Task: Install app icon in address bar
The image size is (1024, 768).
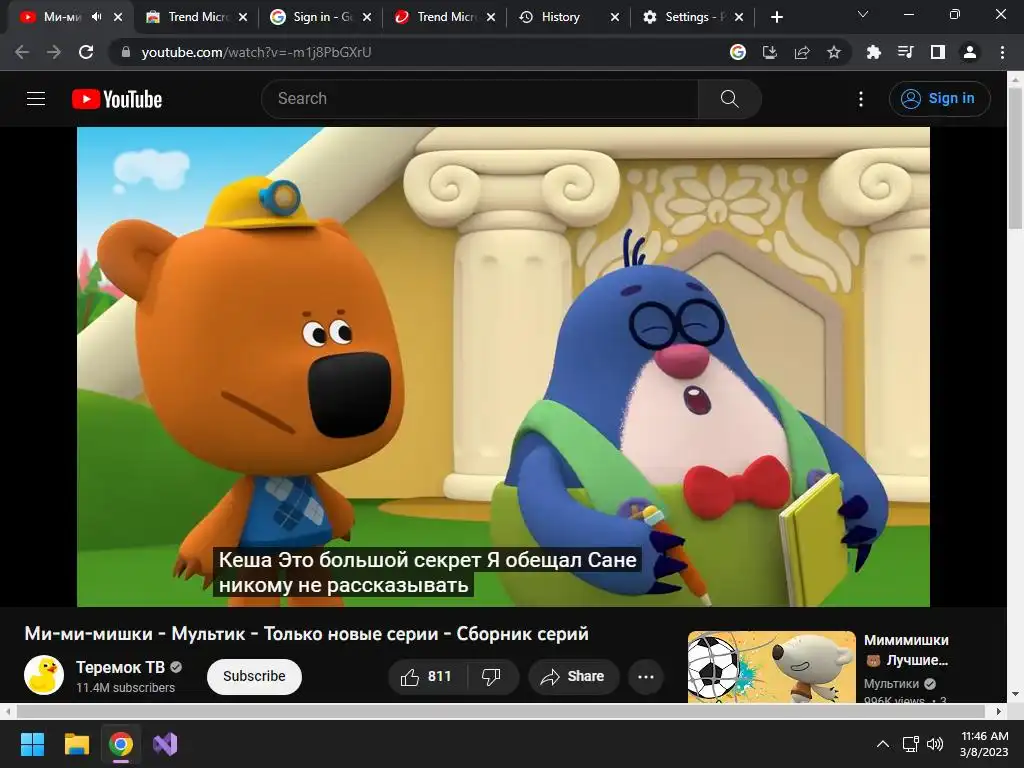Action: (x=770, y=52)
